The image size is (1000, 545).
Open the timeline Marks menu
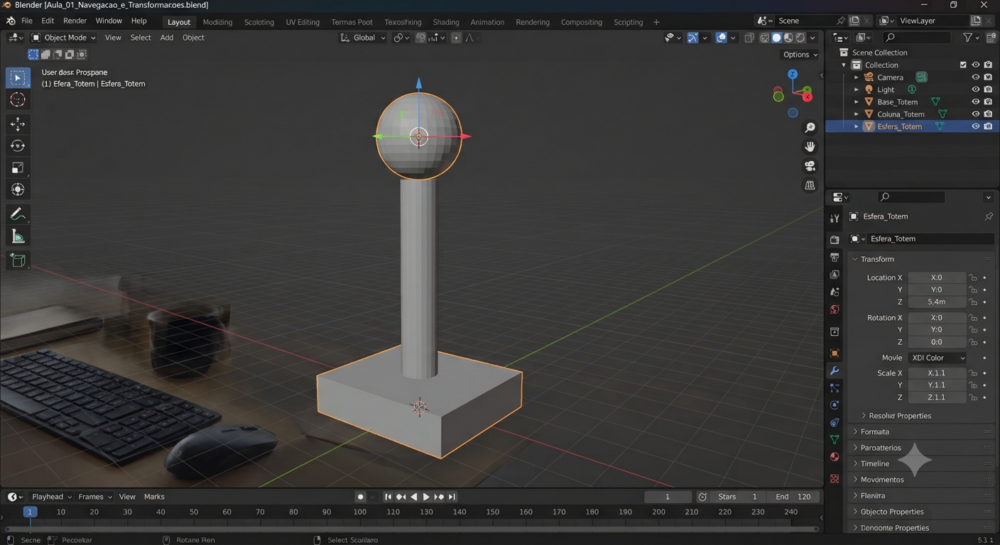coord(154,497)
